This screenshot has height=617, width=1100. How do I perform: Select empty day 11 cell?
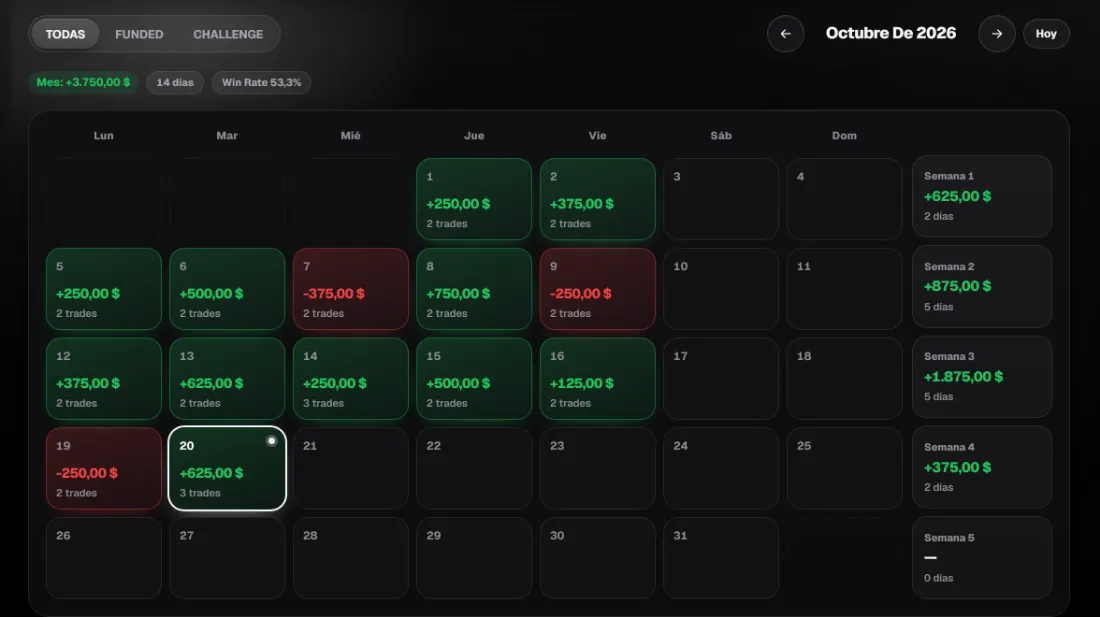tap(844, 289)
